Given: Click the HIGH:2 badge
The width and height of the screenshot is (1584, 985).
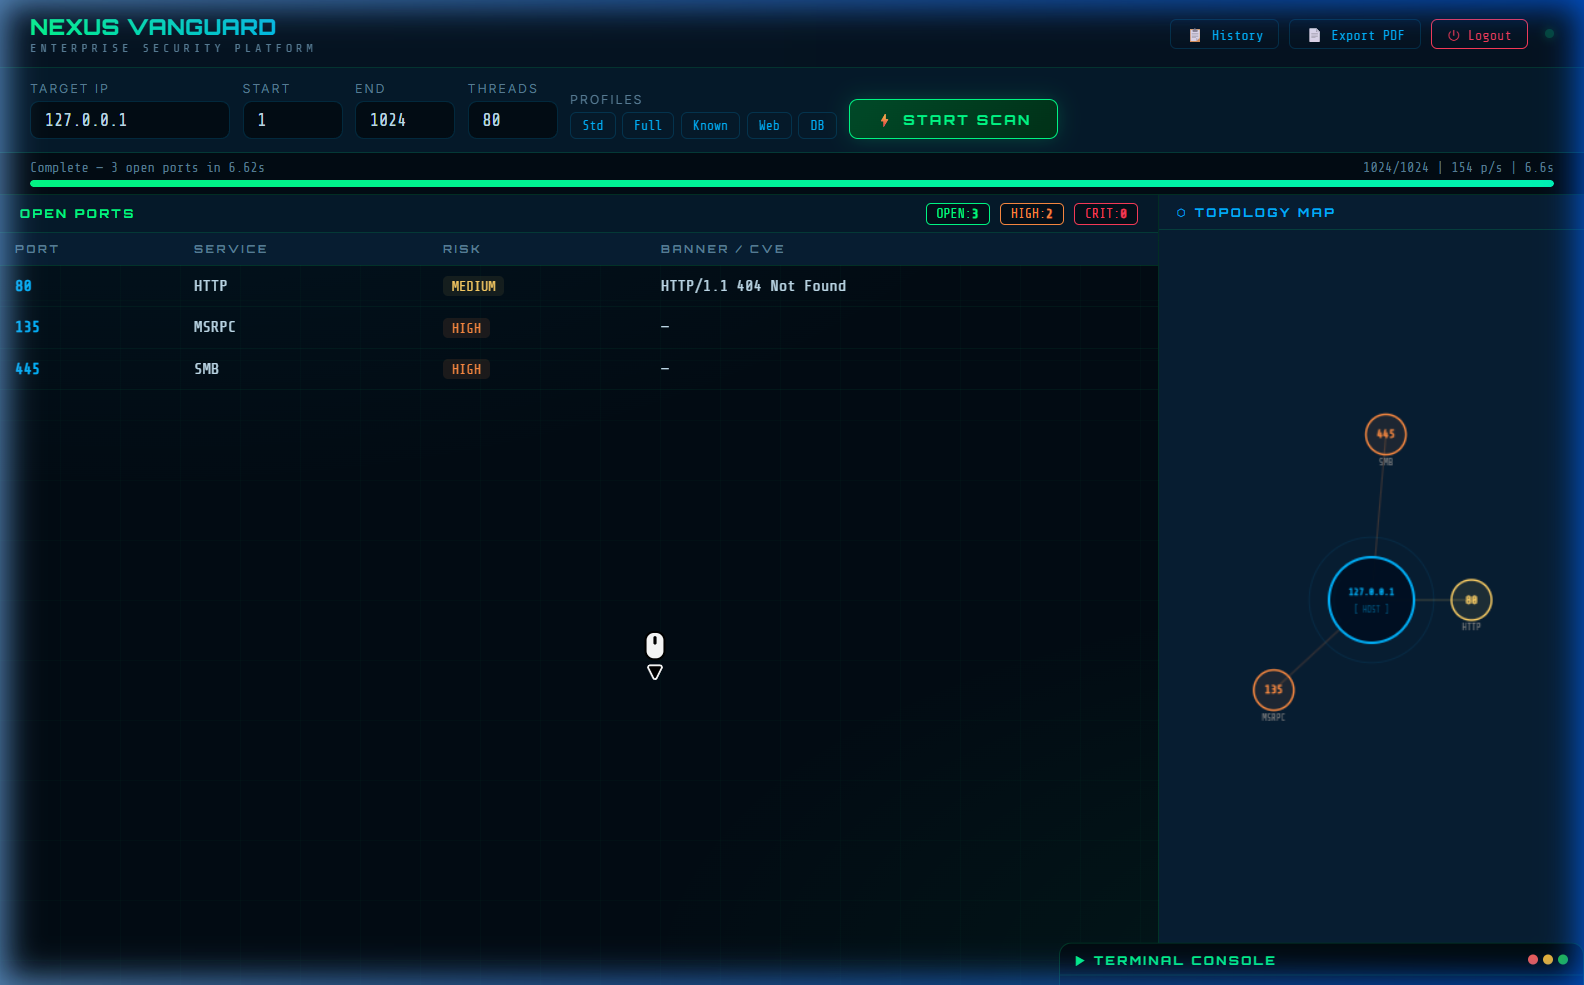Looking at the screenshot, I should pyautogui.click(x=1032, y=214).
